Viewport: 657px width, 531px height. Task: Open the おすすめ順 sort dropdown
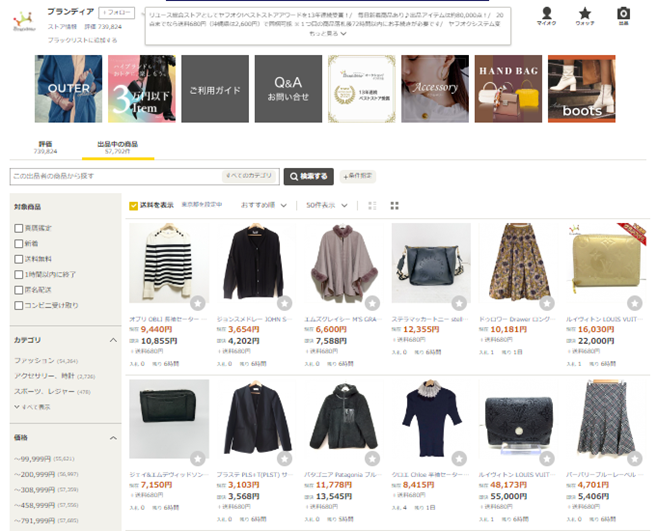[x=264, y=205]
